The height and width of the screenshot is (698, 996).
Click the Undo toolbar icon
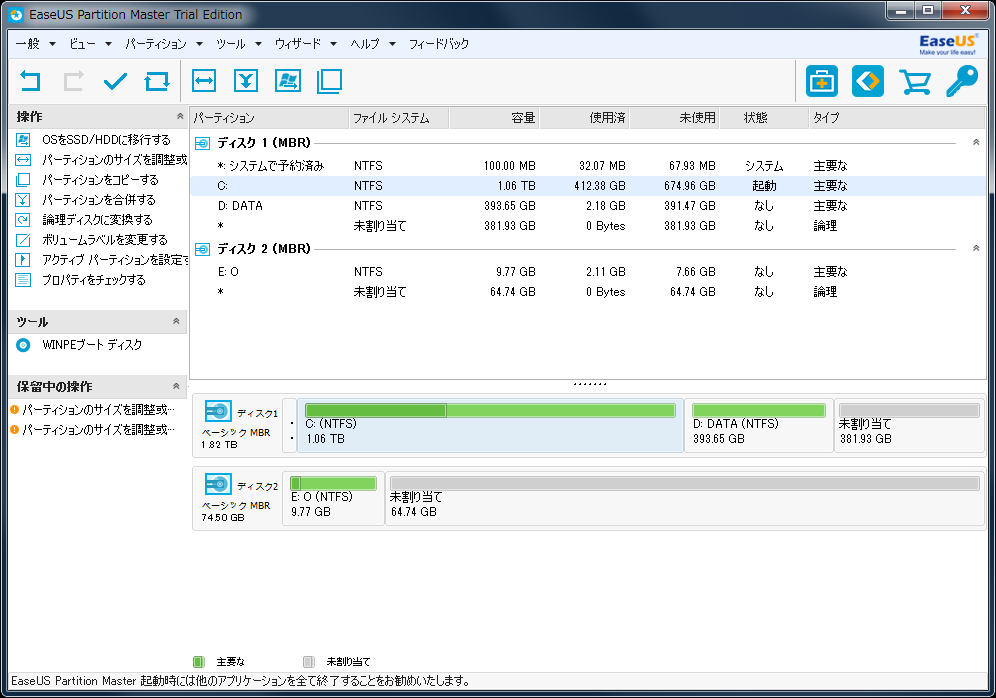tap(30, 81)
